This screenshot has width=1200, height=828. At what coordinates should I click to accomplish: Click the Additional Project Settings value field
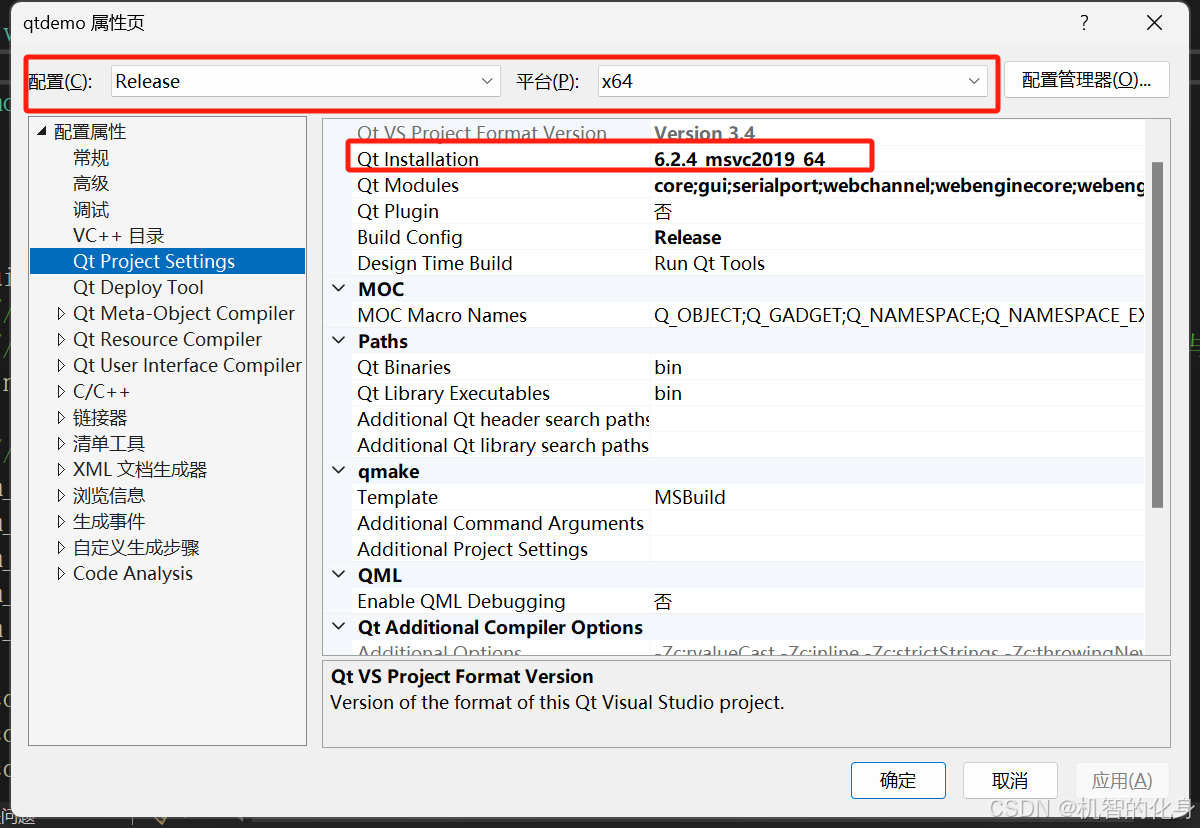(x=898, y=549)
